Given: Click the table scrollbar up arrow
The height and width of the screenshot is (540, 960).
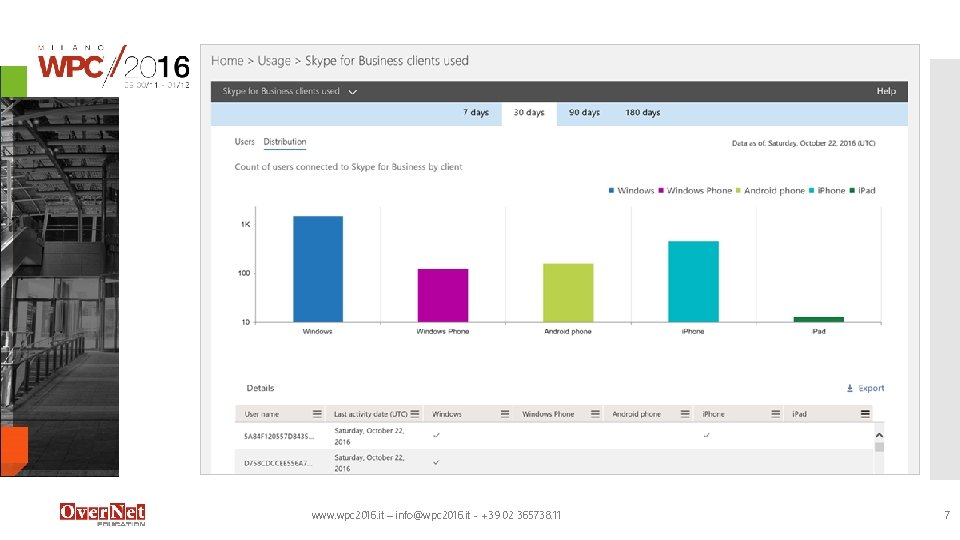Looking at the screenshot, I should 879,435.
